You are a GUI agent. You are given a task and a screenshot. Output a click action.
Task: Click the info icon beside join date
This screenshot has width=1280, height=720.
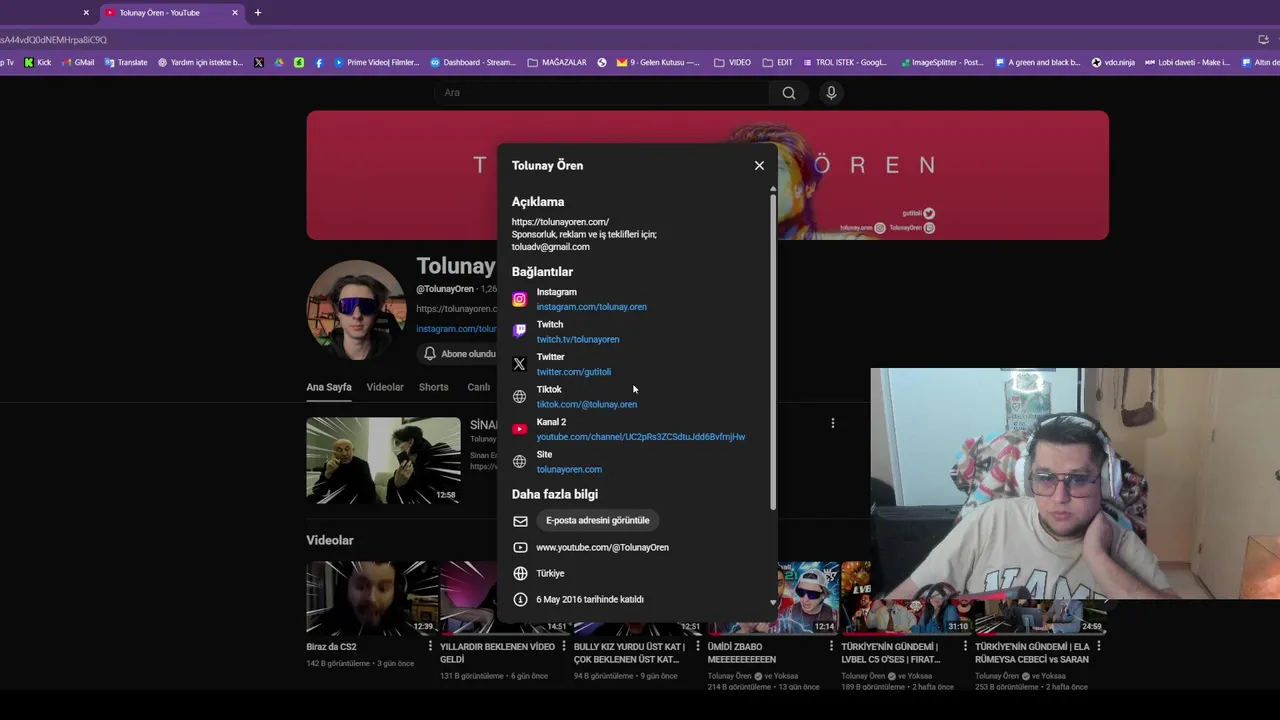click(x=520, y=599)
